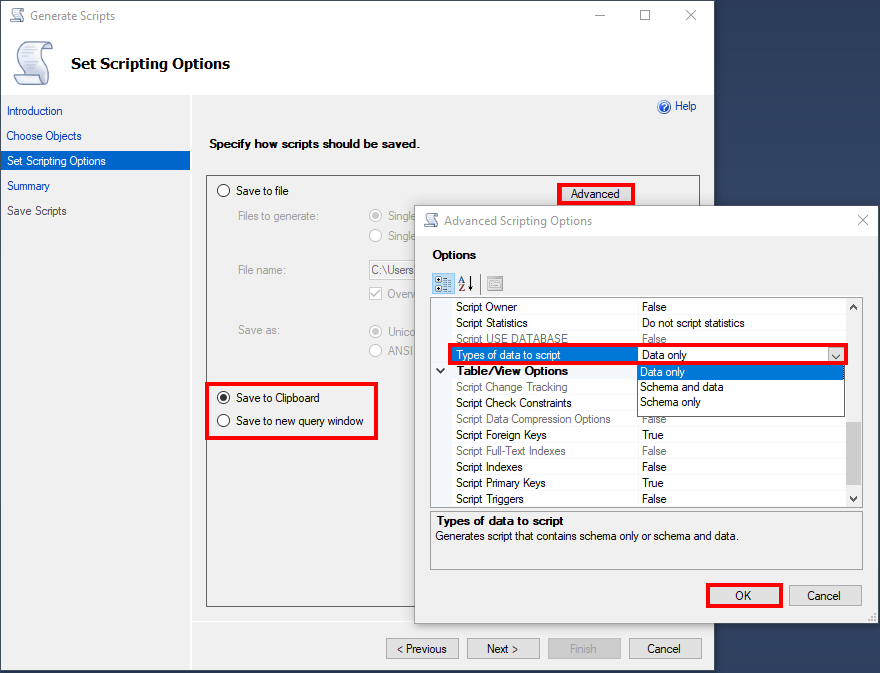This screenshot has height=673, width=880.
Task: Click the Advanced Scripting Options title icon
Action: coord(432,221)
